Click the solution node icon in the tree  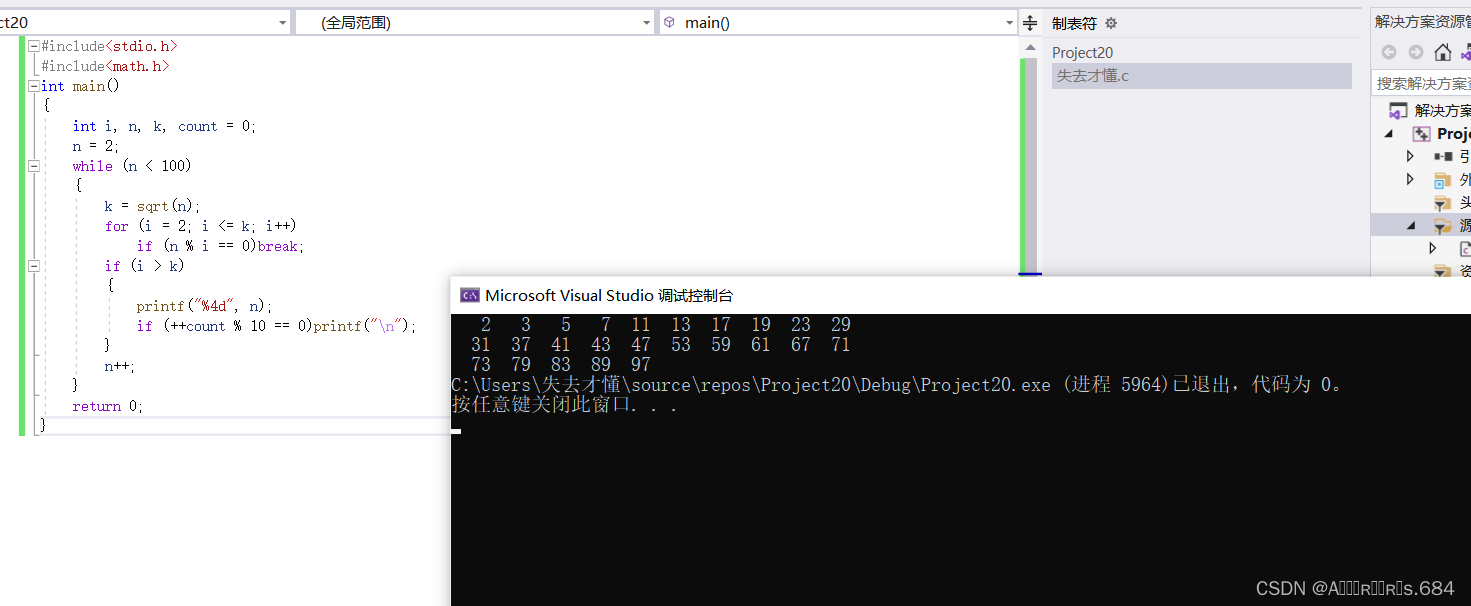(1397, 111)
